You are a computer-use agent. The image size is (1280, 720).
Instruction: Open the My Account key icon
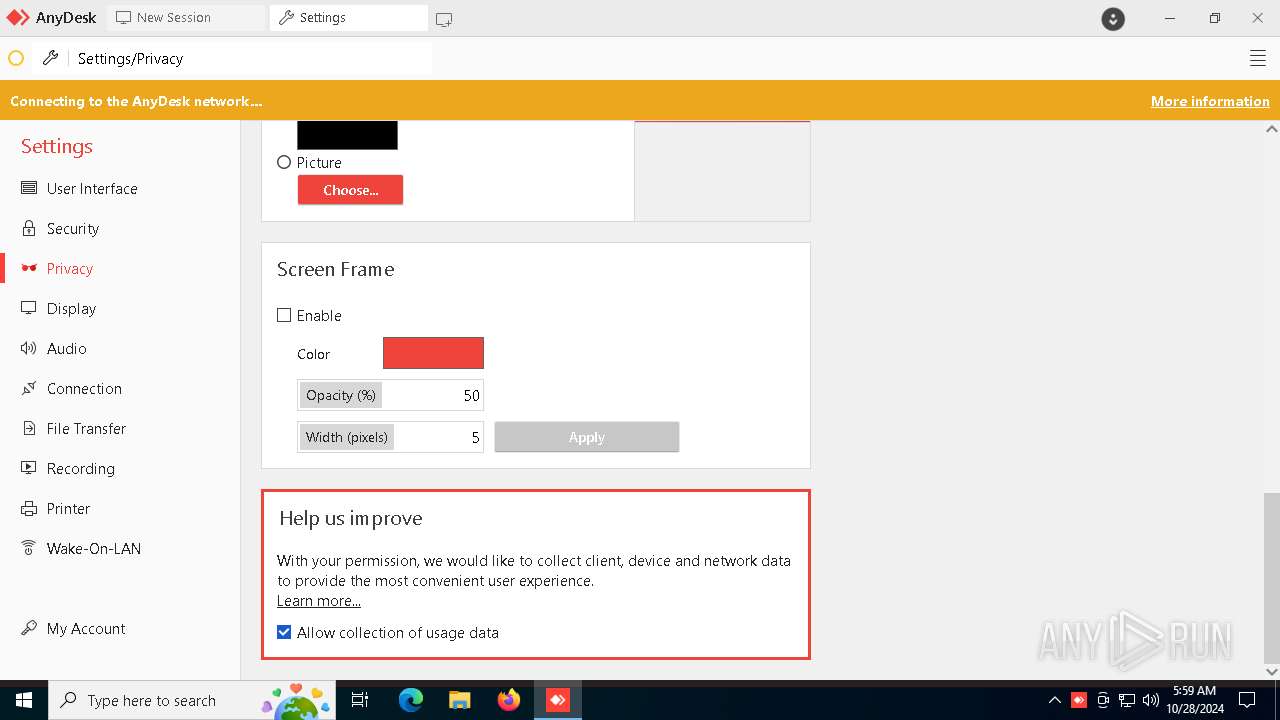tap(29, 628)
